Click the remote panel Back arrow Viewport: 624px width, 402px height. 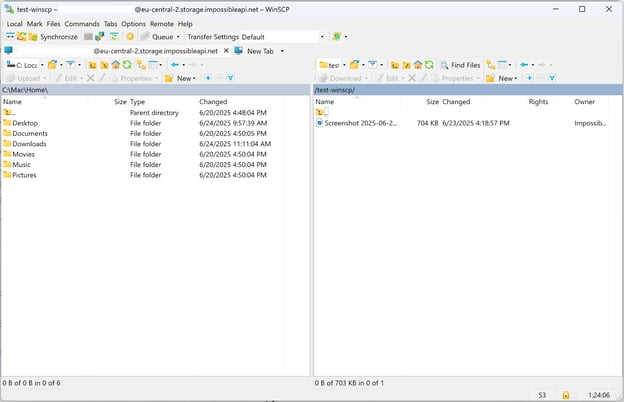[524, 65]
